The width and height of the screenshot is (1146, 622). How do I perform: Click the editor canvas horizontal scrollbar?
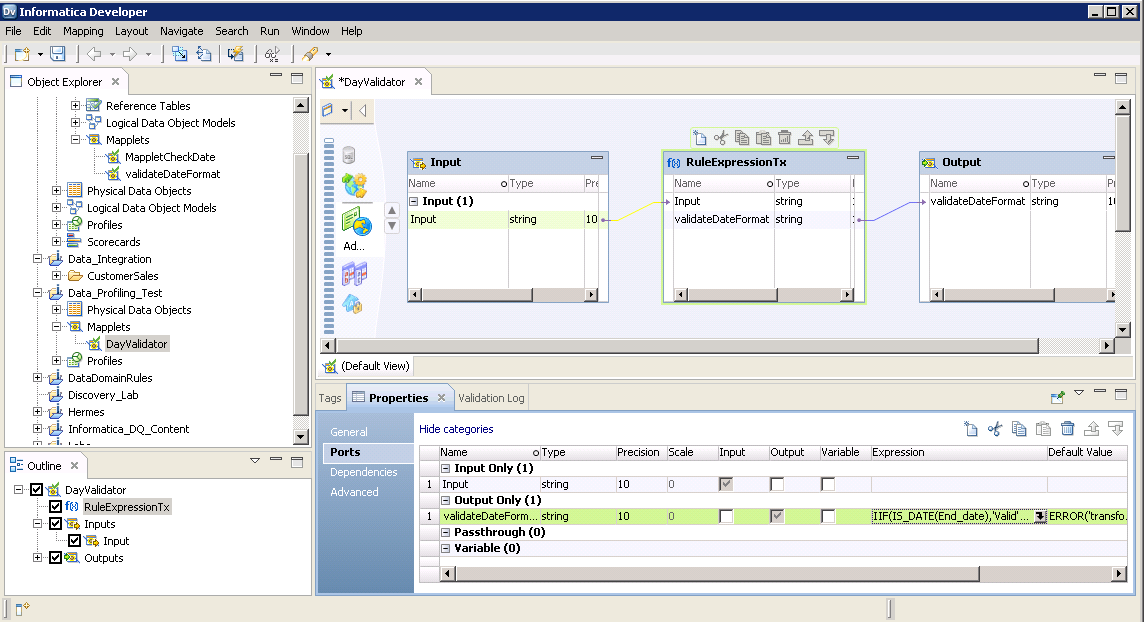(x=686, y=346)
